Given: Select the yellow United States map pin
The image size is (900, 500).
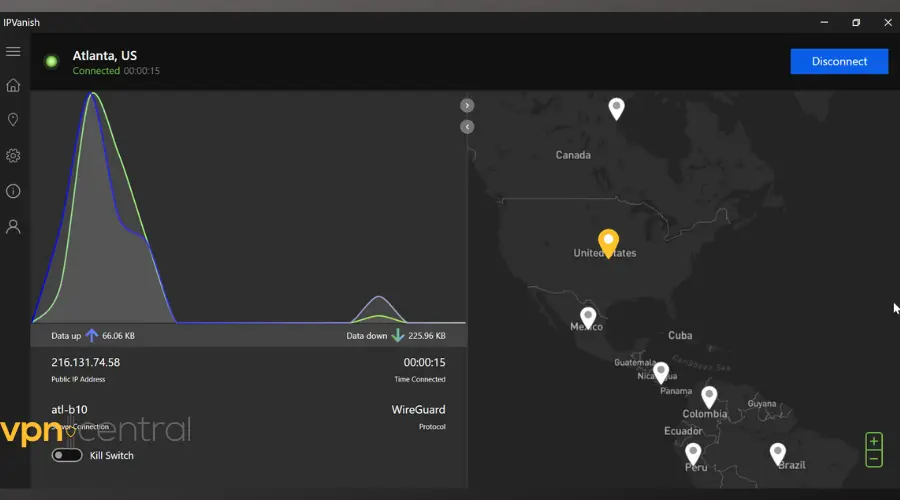Looking at the screenshot, I should point(608,243).
